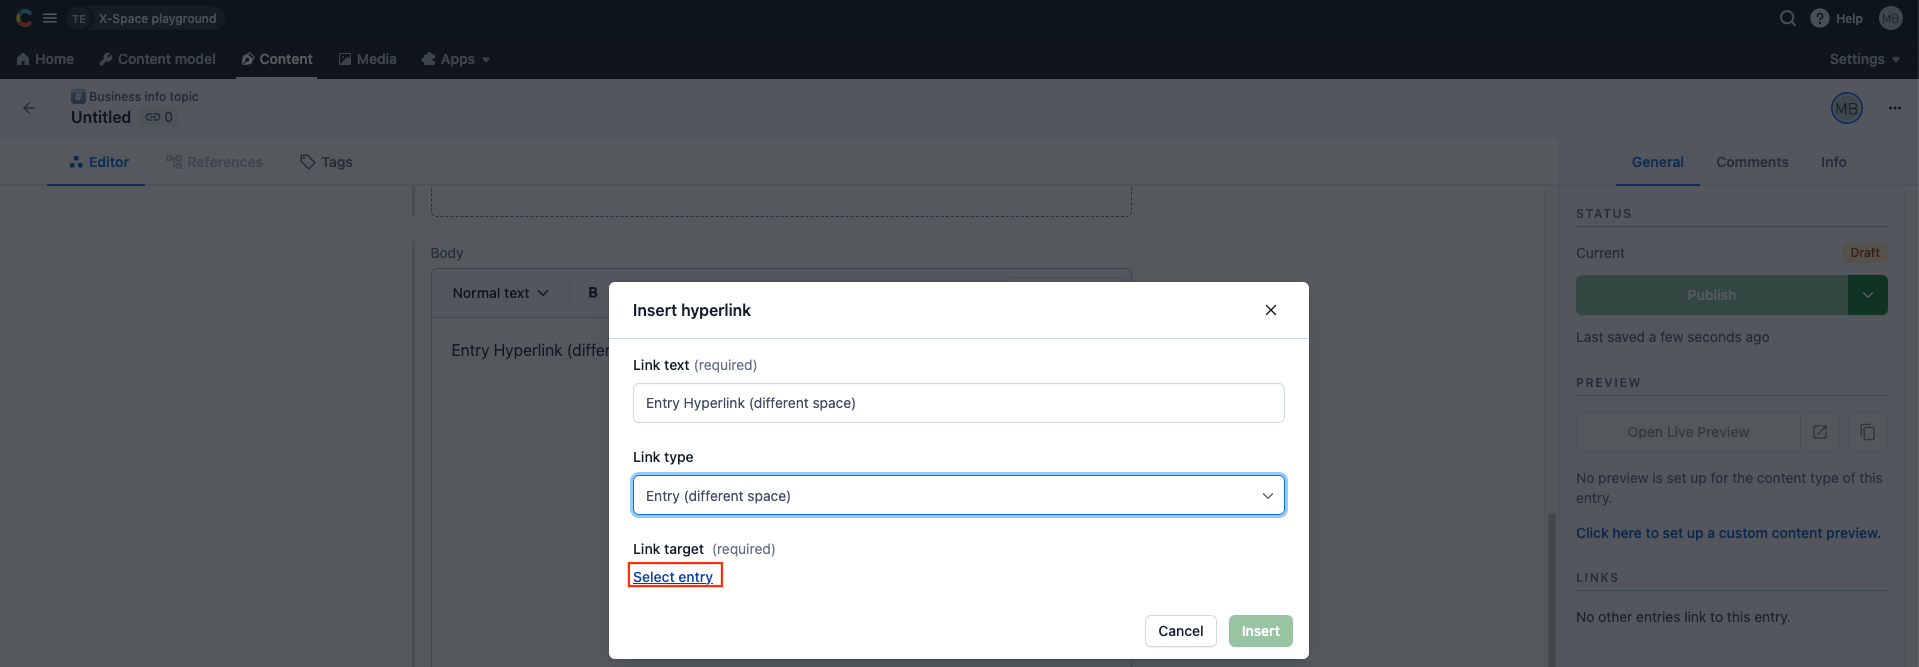Open the General sidebar tab
The image size is (1919, 667).
click(x=1657, y=162)
